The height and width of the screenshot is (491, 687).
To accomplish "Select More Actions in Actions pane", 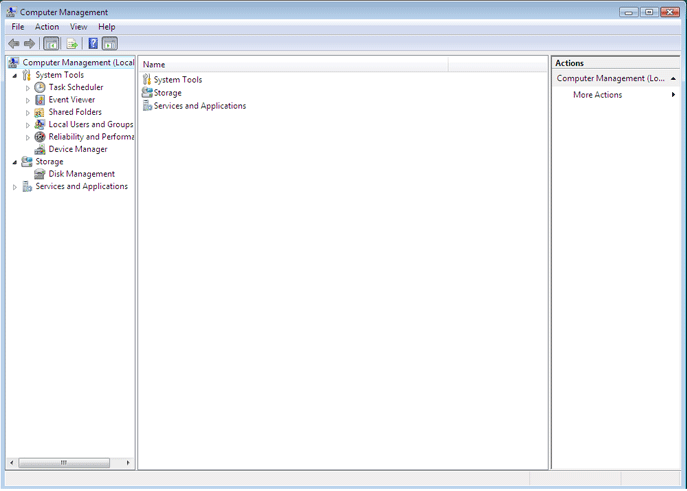I will point(598,95).
